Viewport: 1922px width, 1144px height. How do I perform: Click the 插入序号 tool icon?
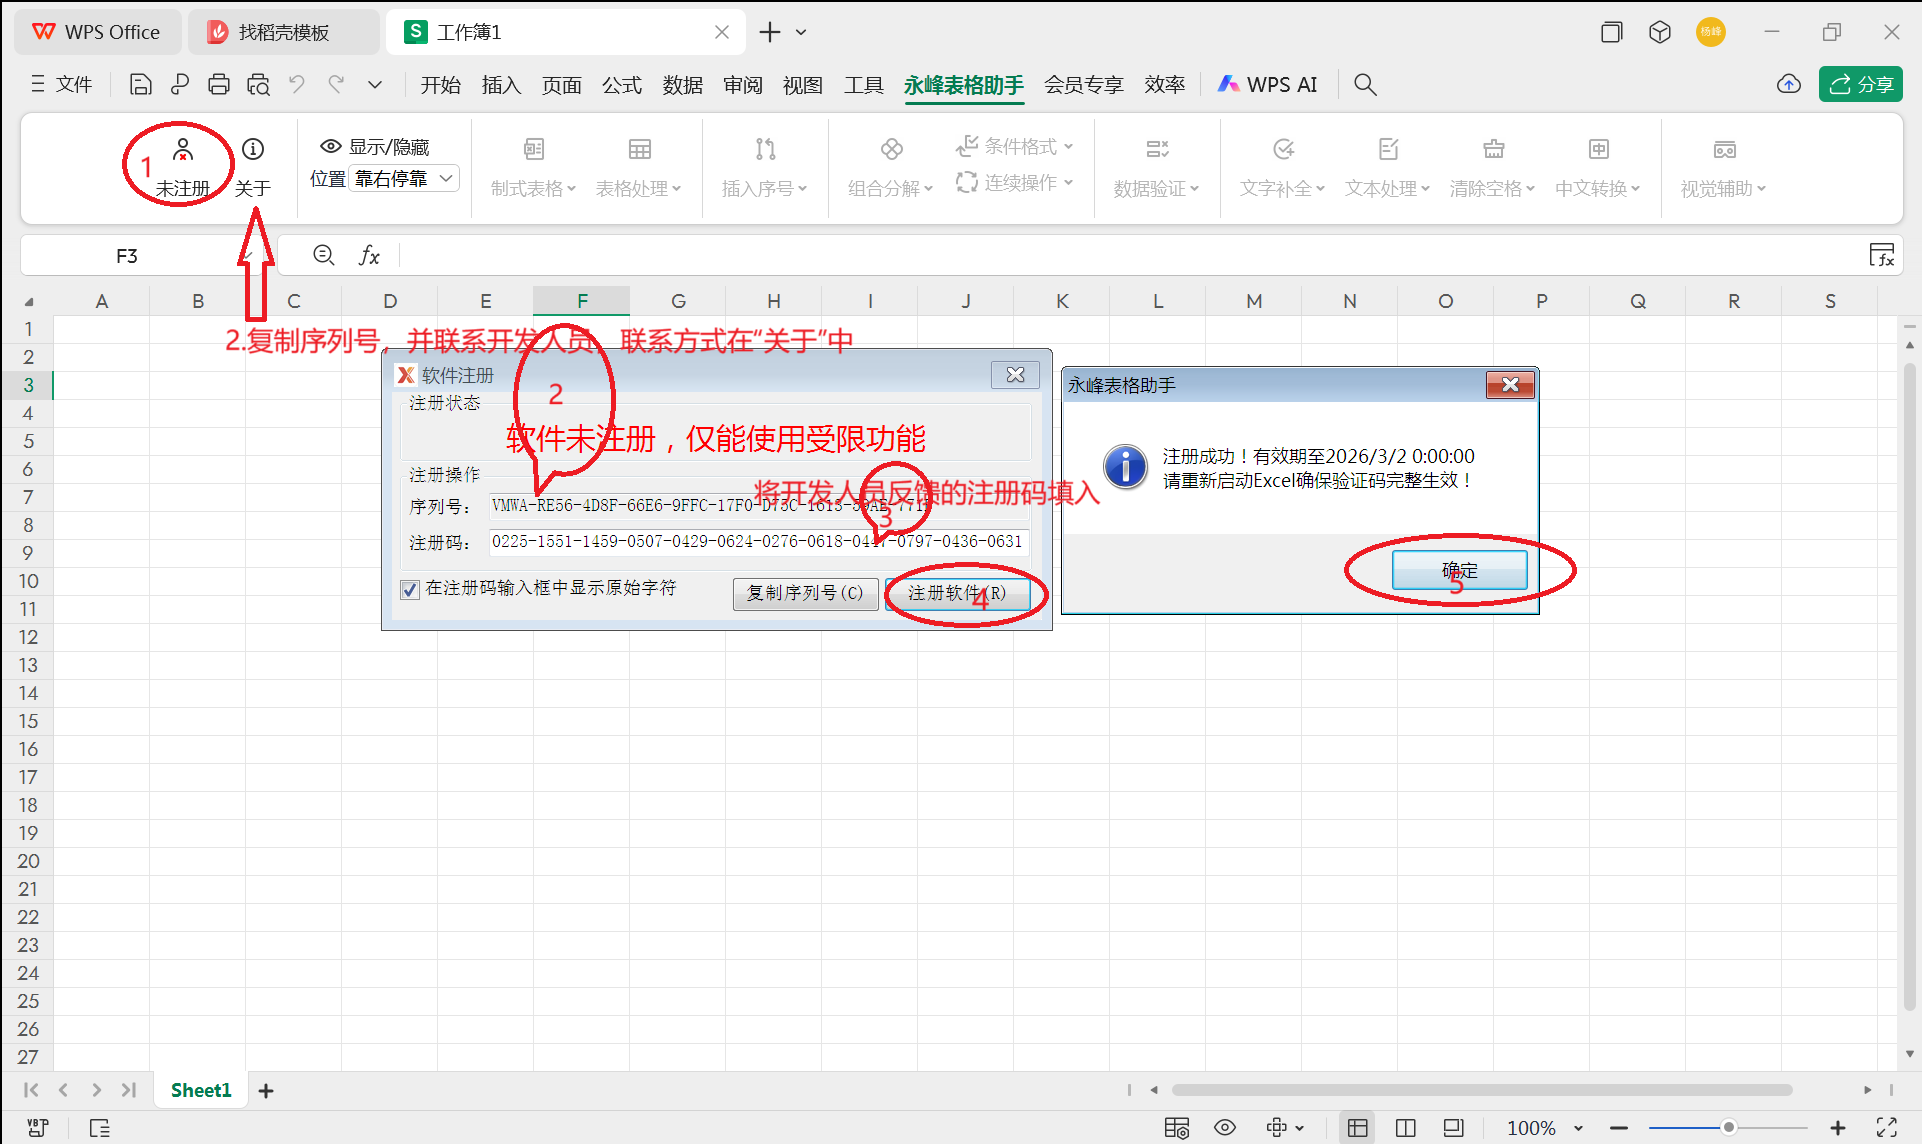(x=765, y=150)
